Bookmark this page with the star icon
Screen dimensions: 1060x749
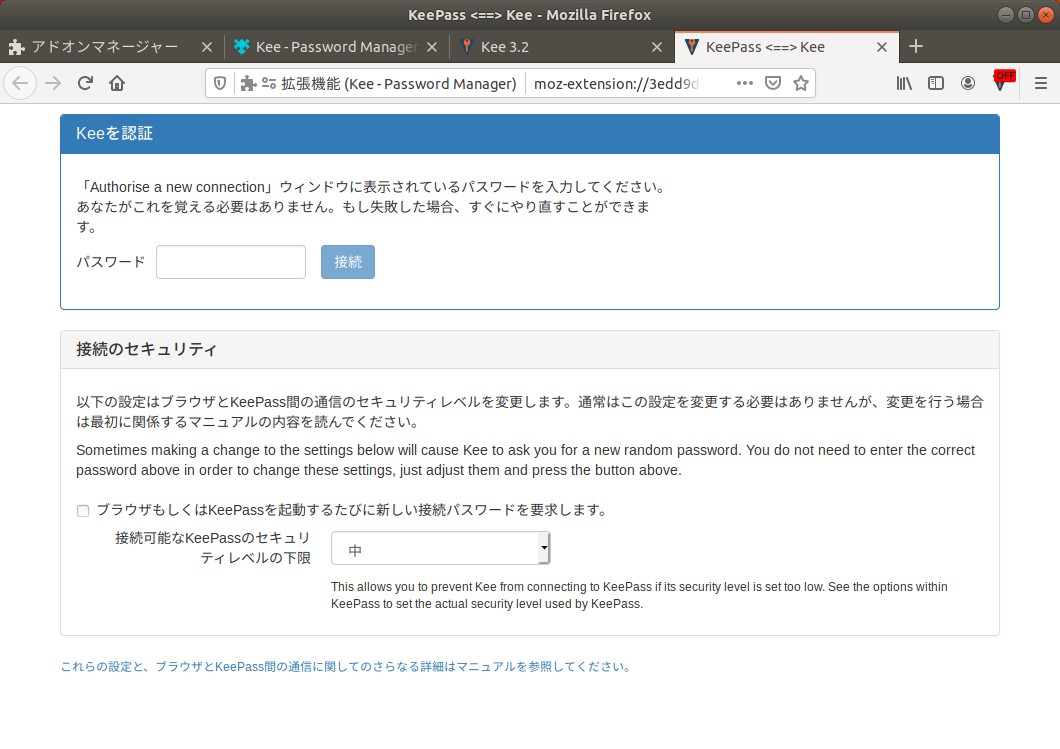800,84
